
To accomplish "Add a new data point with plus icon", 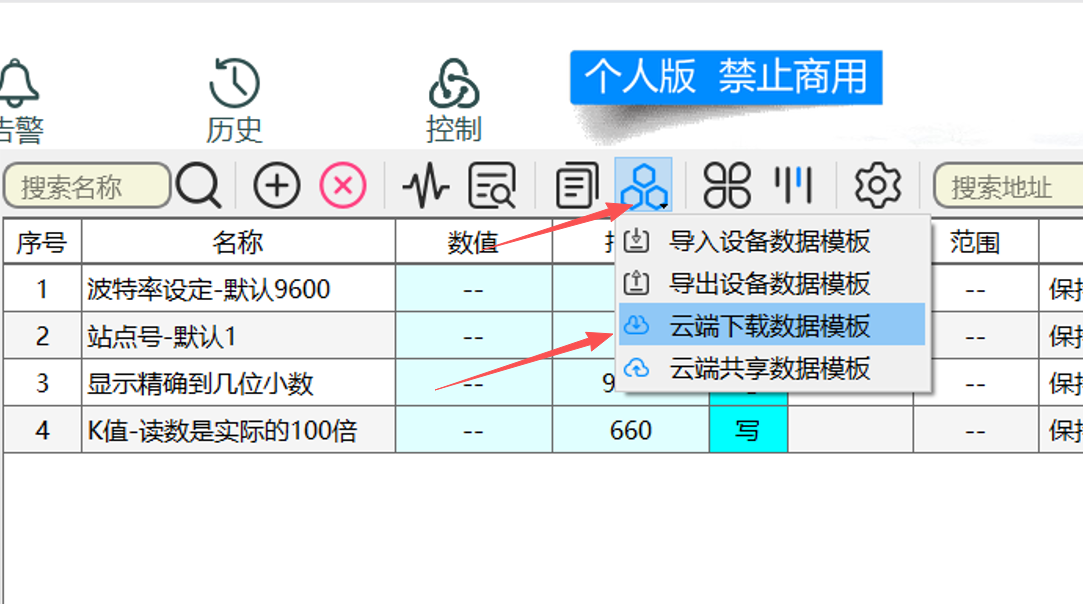I will (x=276, y=185).
